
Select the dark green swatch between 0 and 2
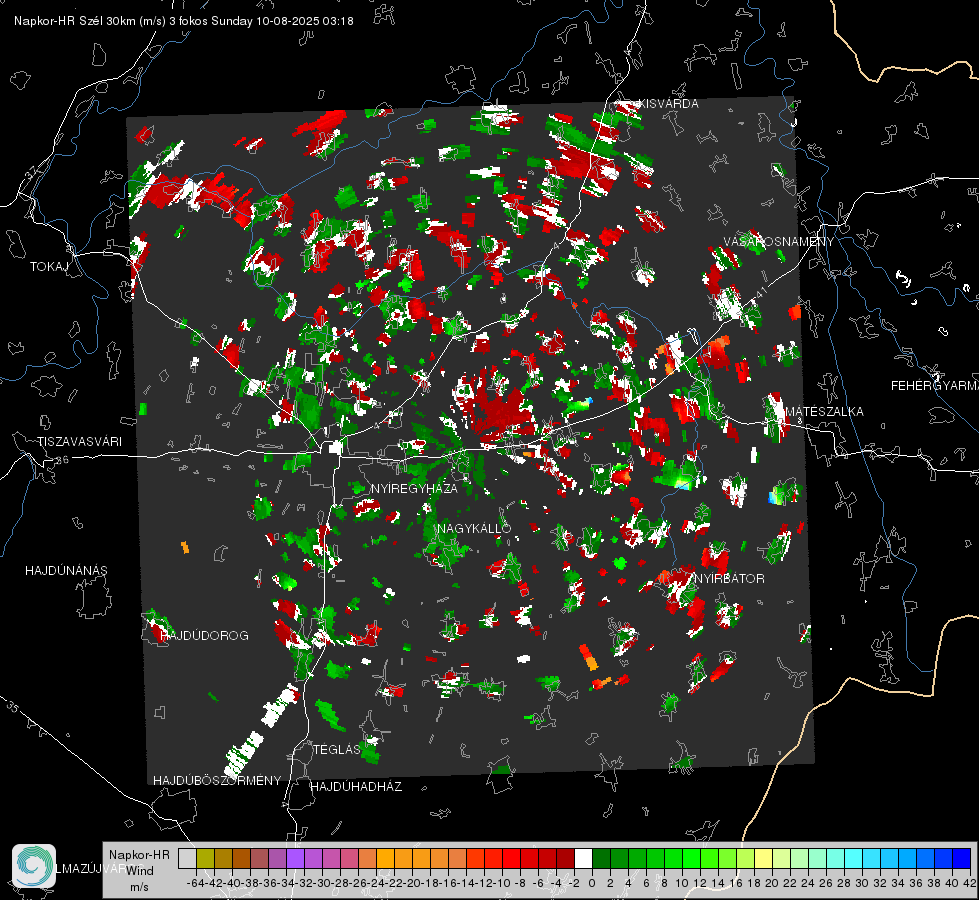point(601,858)
